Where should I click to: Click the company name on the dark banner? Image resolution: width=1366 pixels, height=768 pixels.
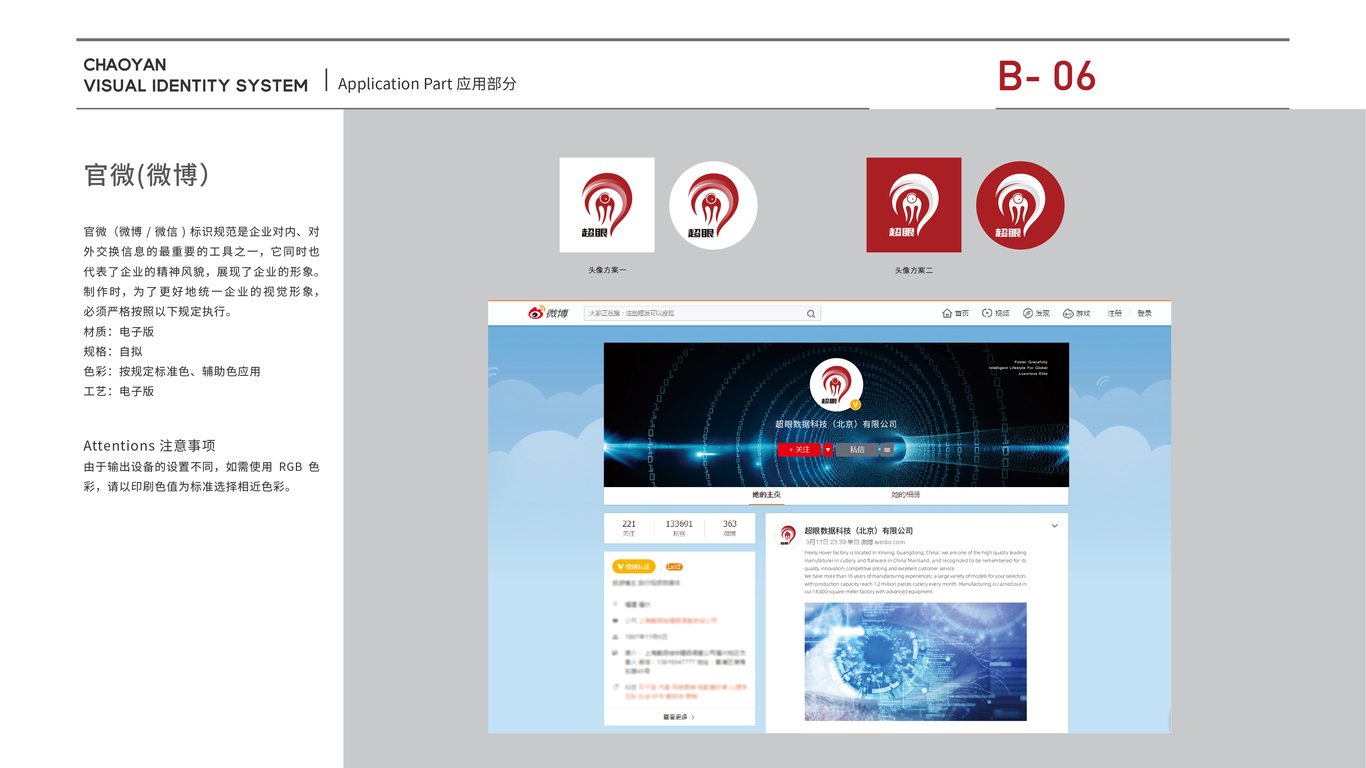(x=836, y=424)
